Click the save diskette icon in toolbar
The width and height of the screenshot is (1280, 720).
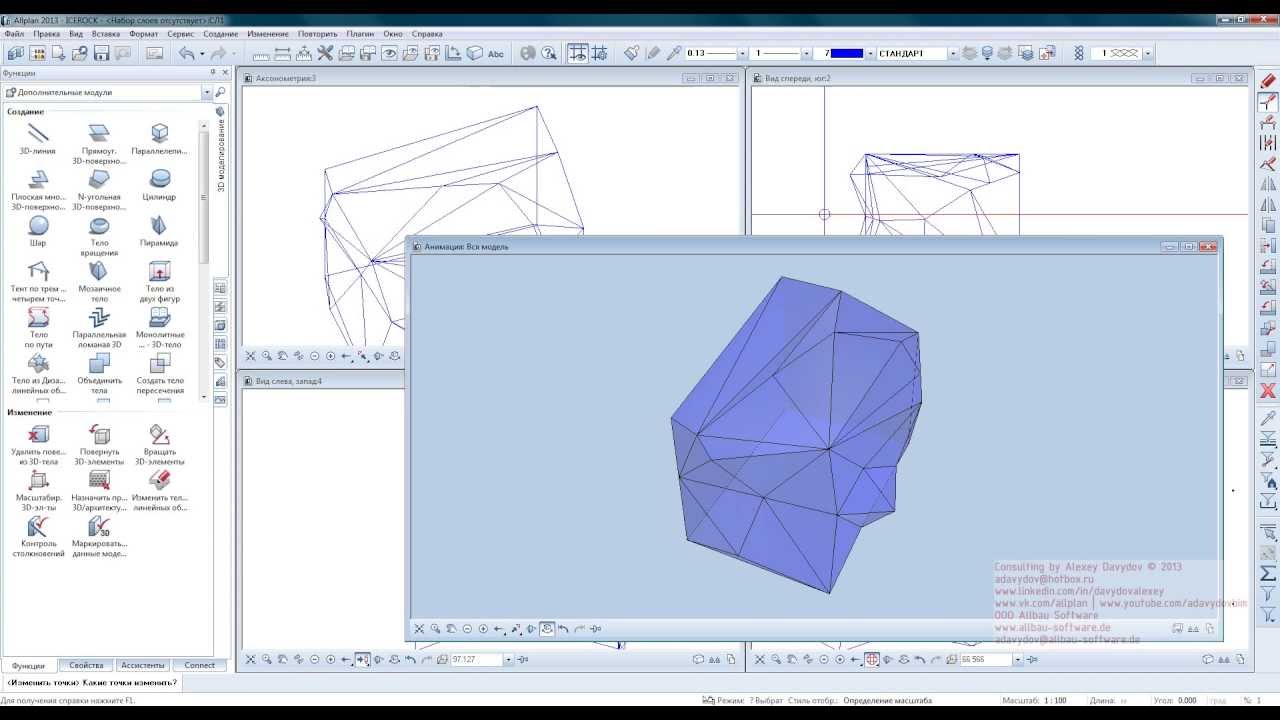[x=101, y=53]
